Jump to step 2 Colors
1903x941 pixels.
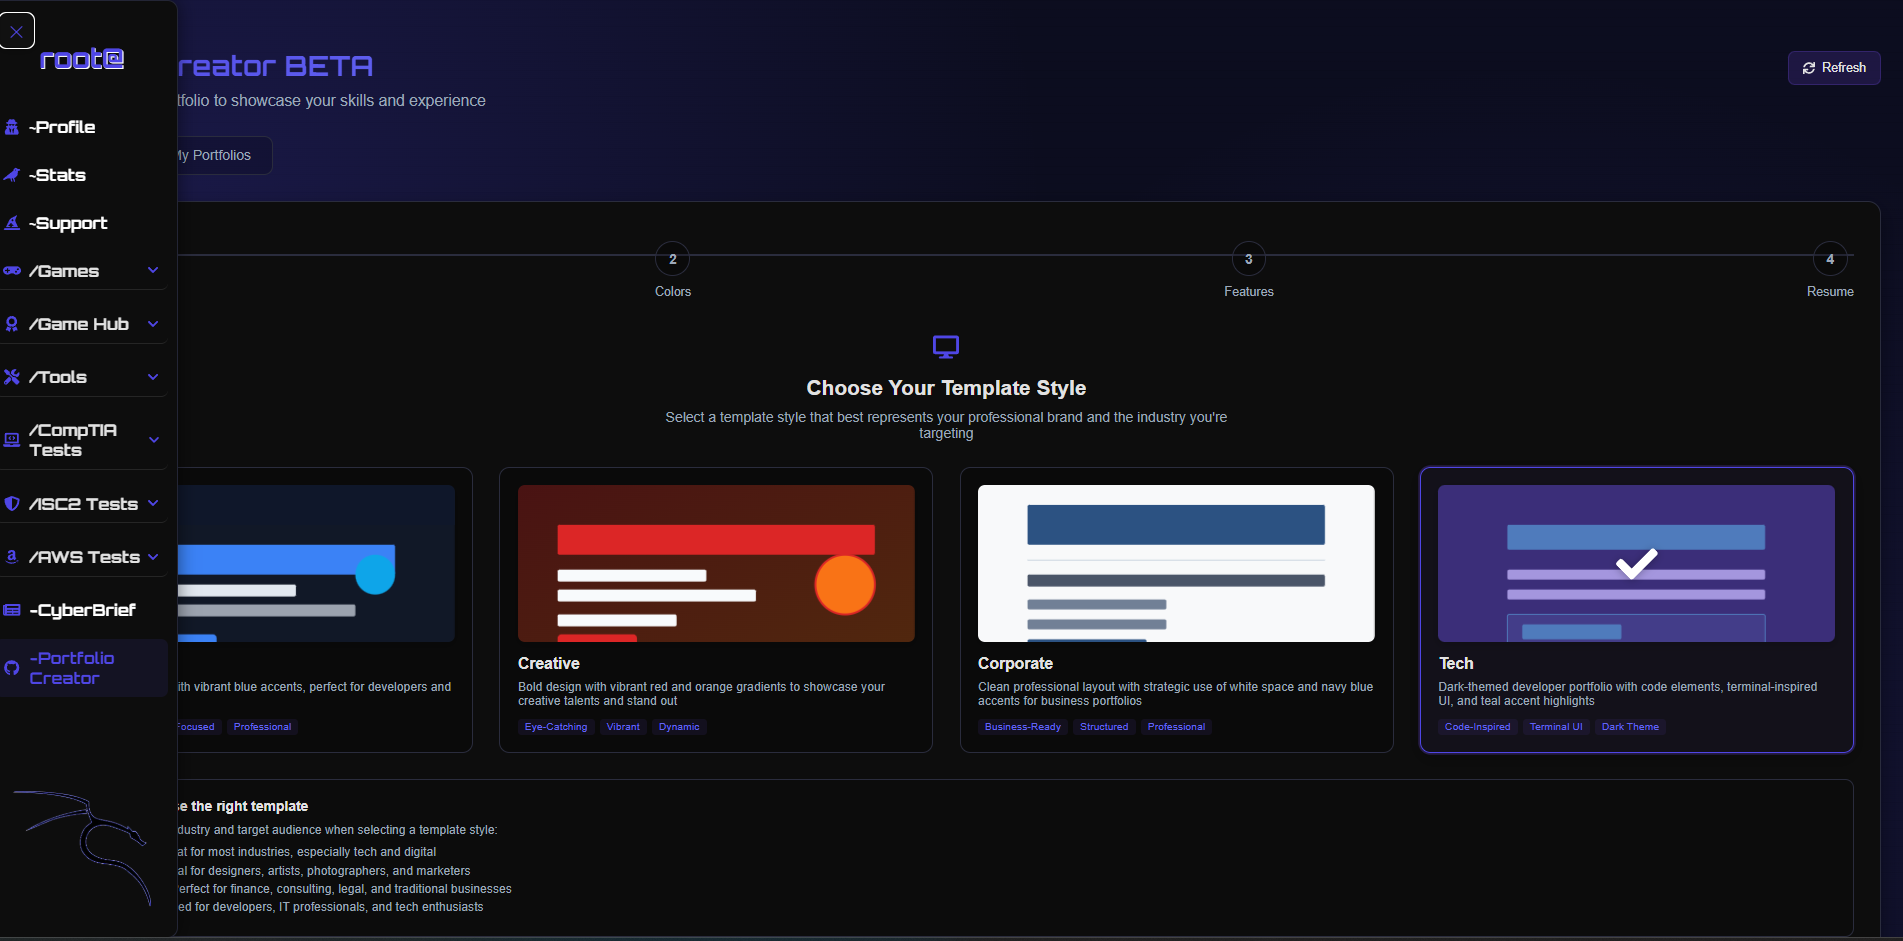click(x=673, y=259)
